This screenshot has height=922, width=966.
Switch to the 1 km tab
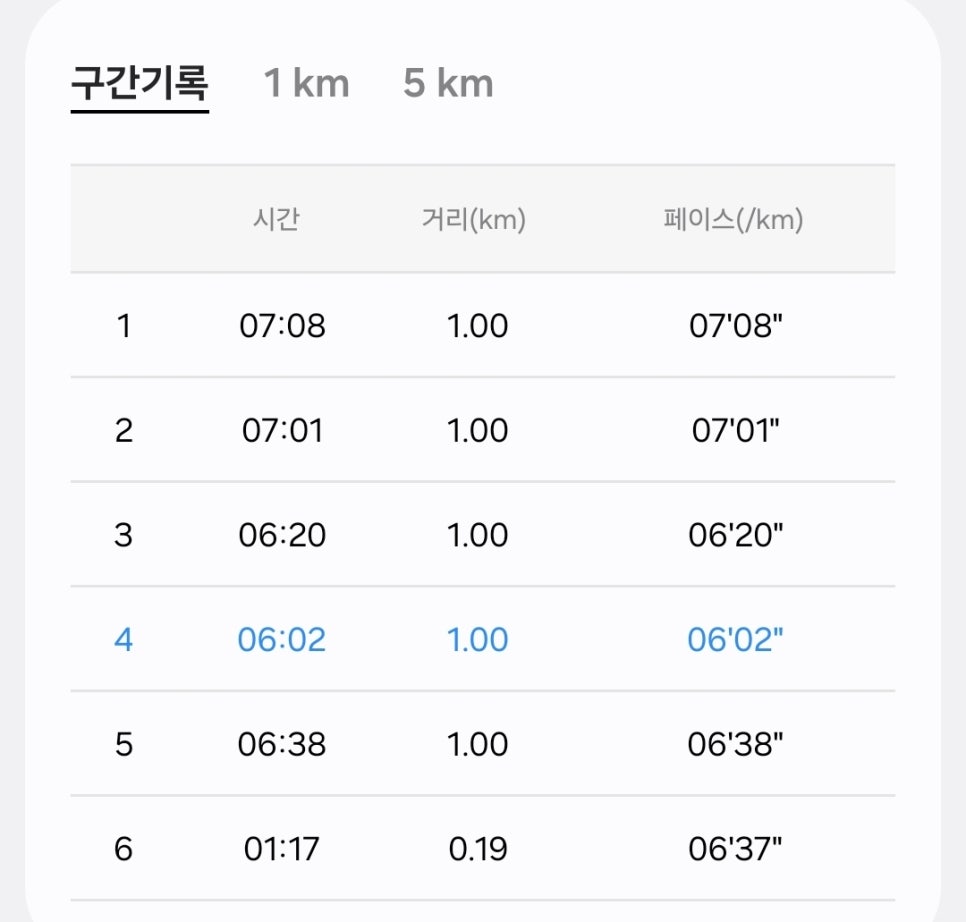(307, 83)
